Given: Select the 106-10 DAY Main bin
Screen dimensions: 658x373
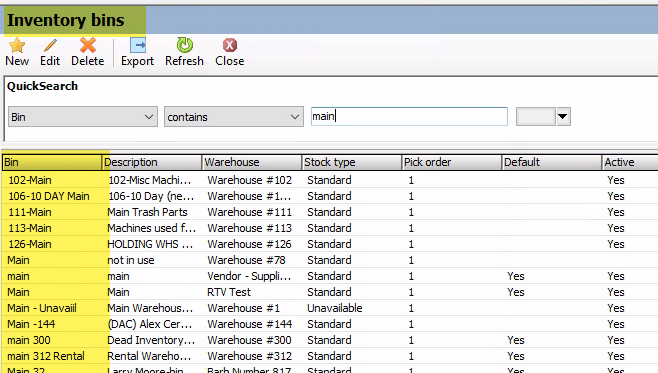Looking at the screenshot, I should click(x=49, y=196).
